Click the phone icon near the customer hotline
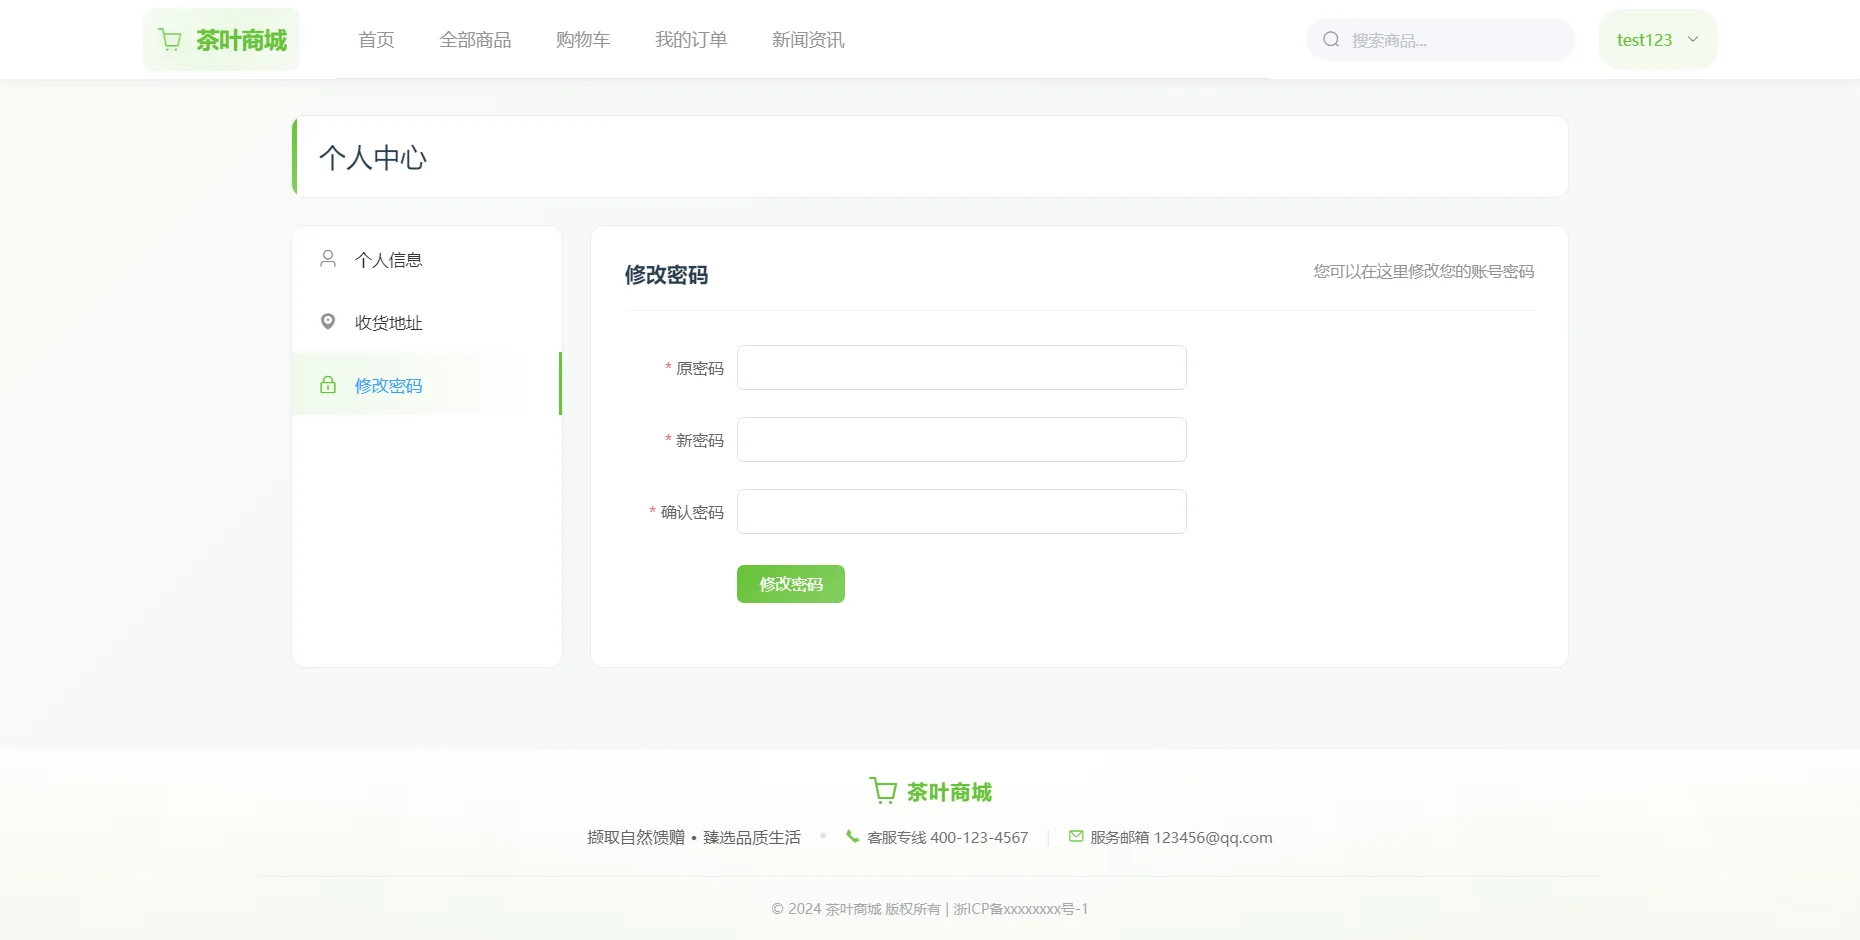1860x940 pixels. [x=851, y=837]
